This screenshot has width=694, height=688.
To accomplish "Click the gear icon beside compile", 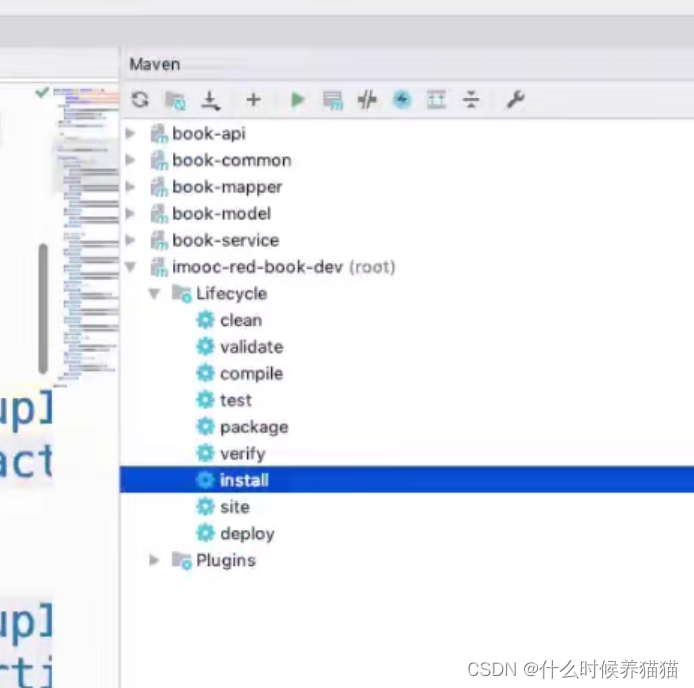I will 205,373.
